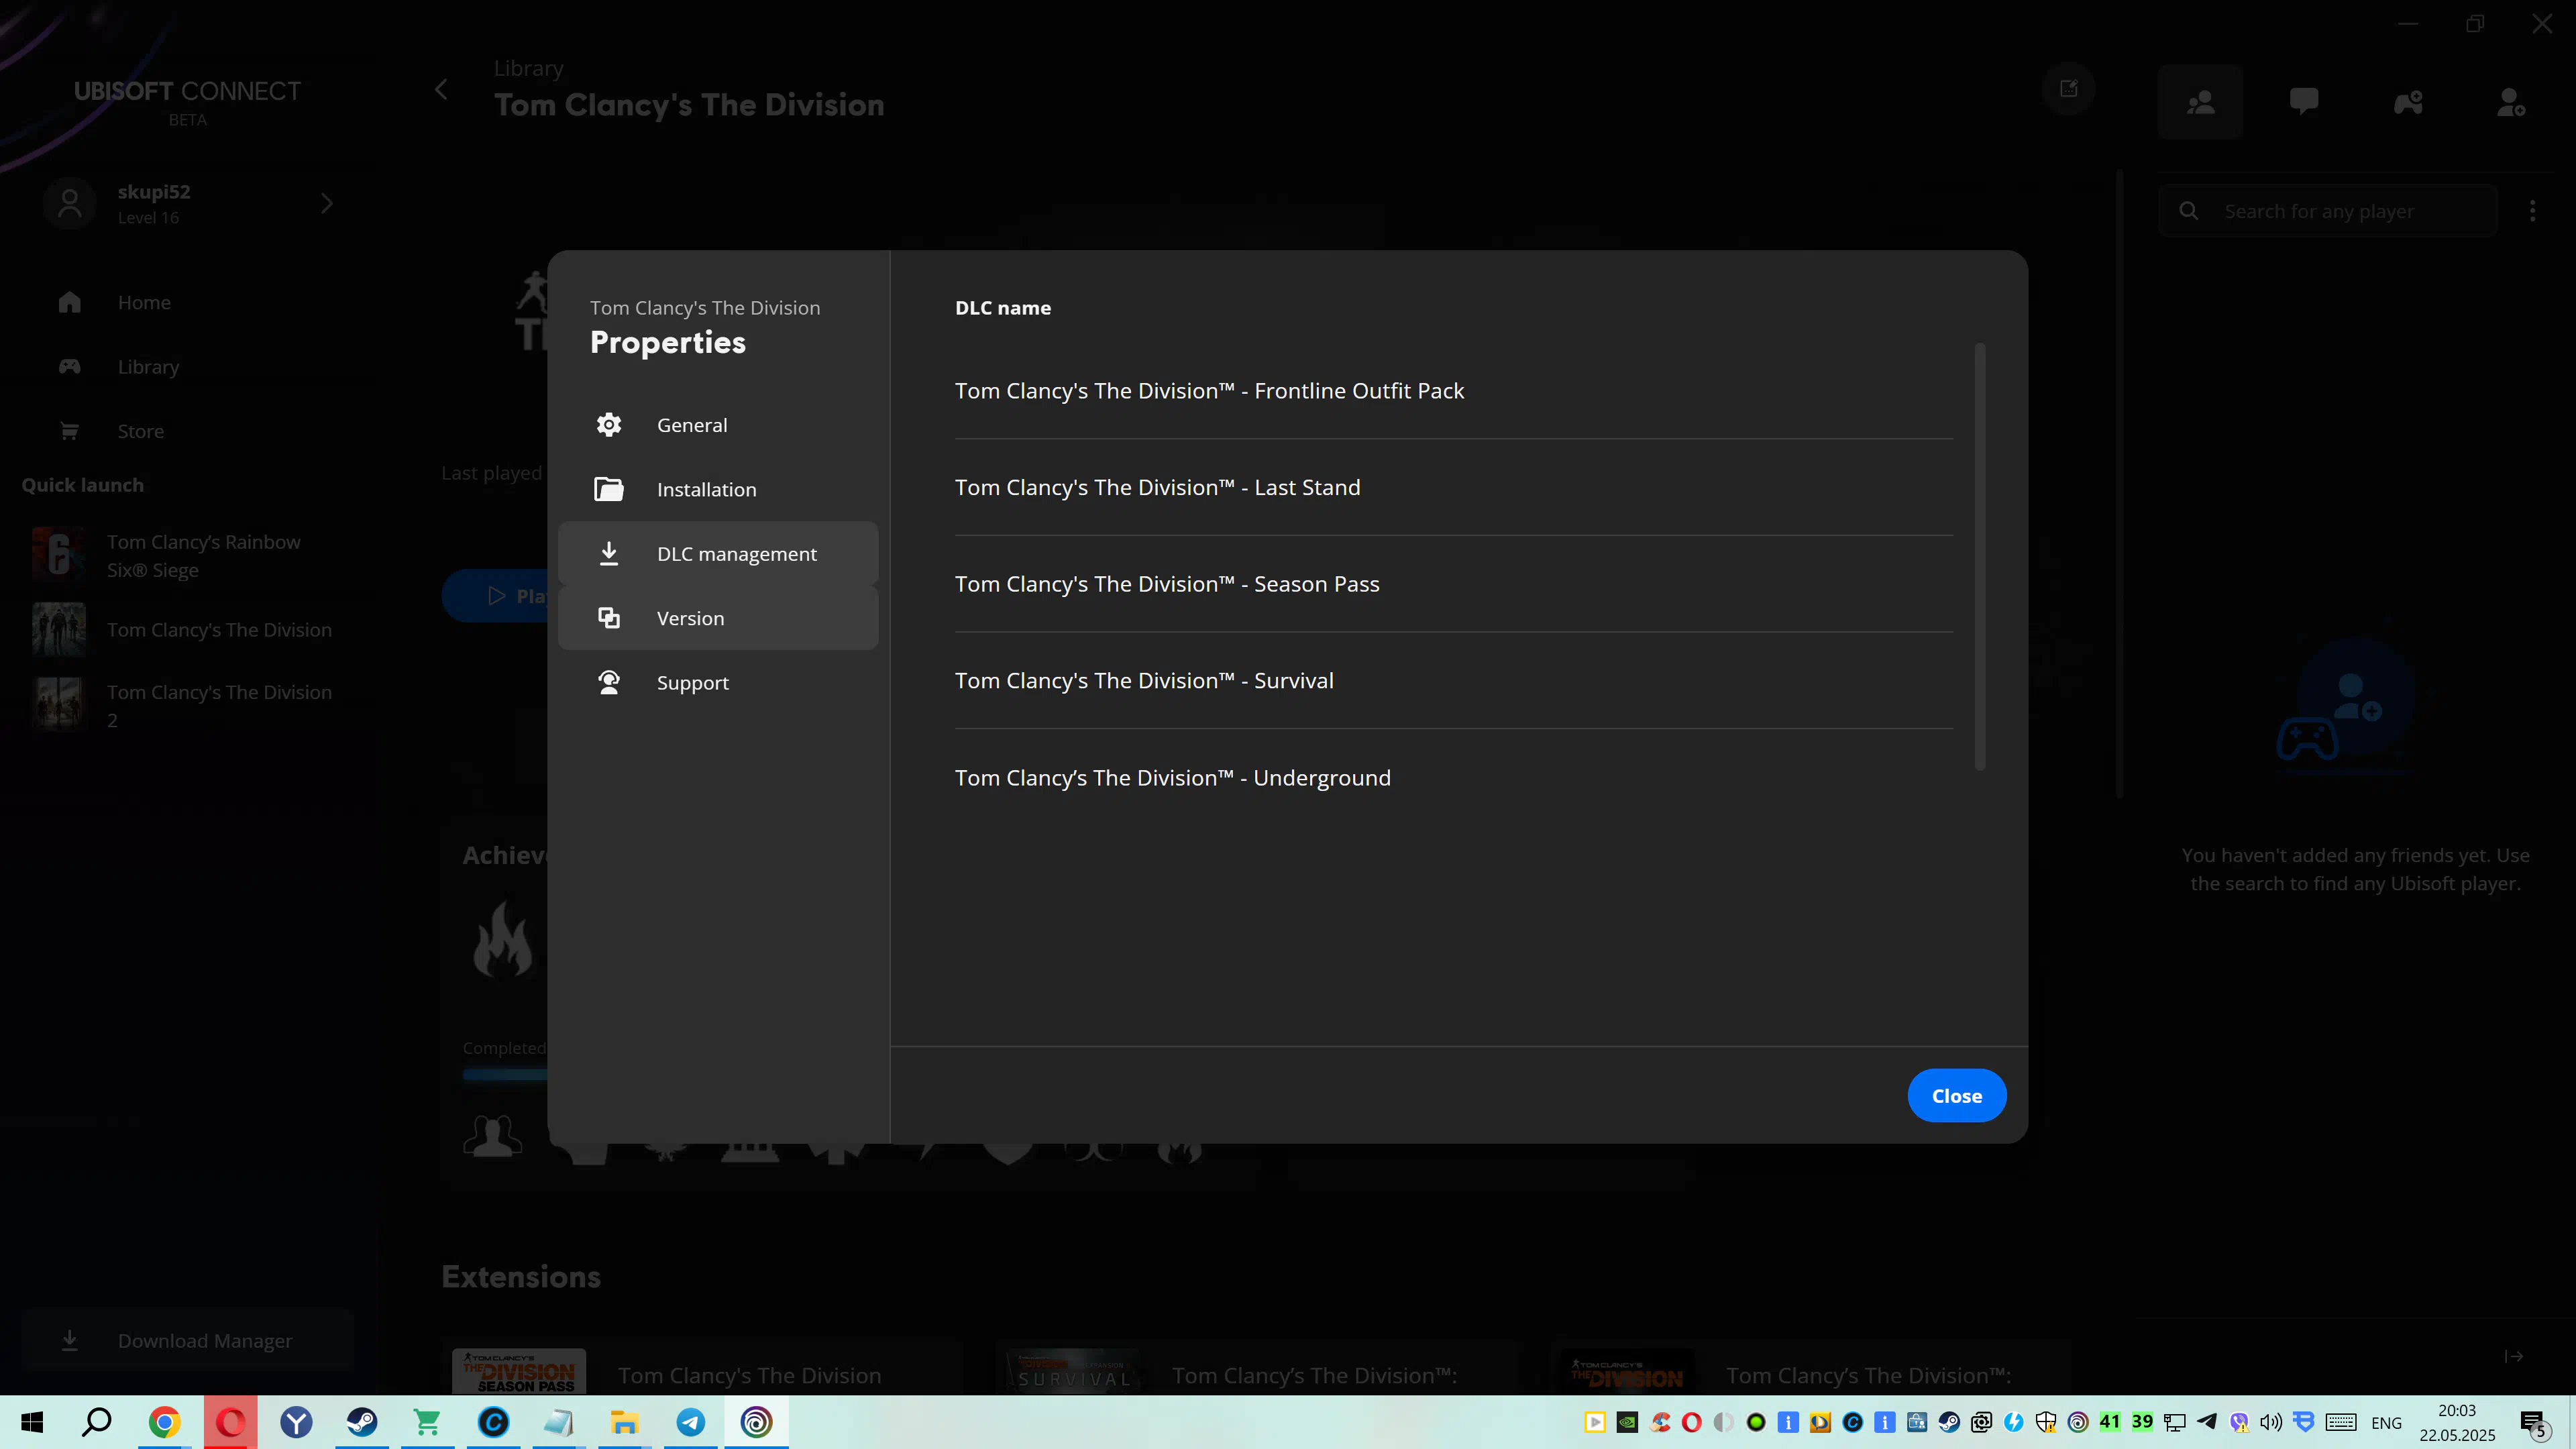Open the friends panel three-dot menu
2576x1449 pixels.
(x=2533, y=211)
